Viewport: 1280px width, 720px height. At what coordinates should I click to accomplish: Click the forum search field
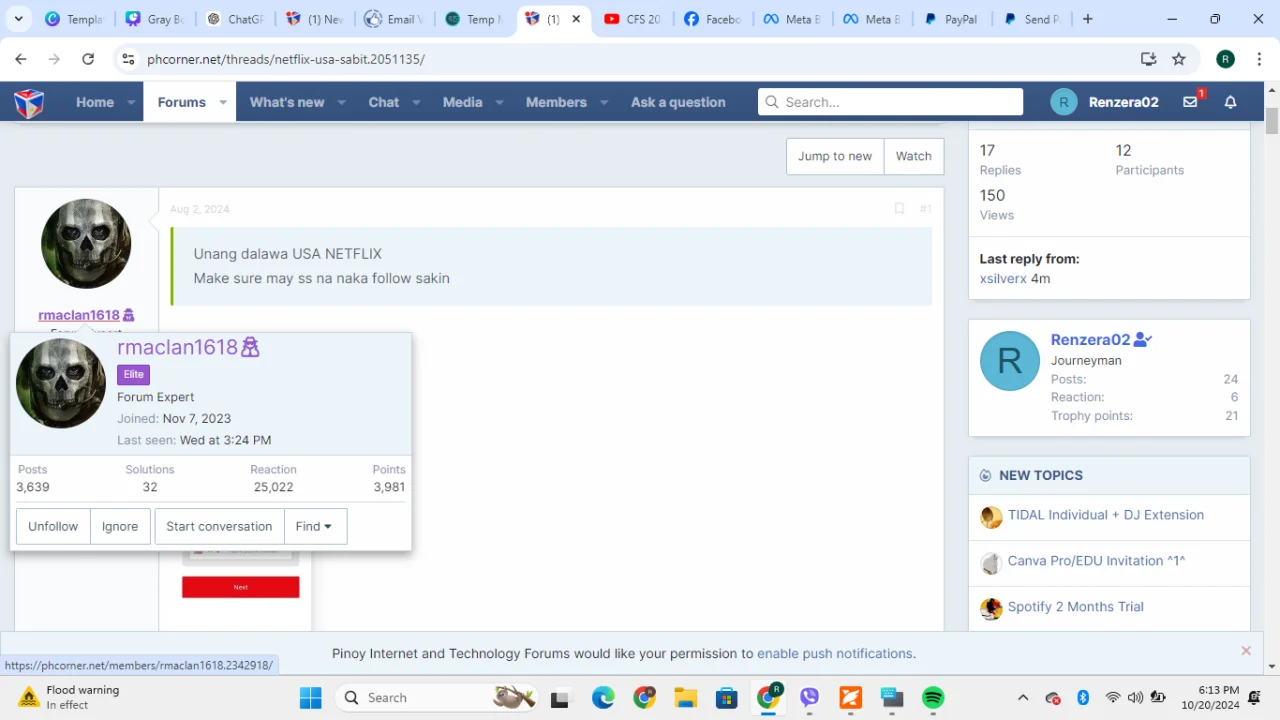pos(891,102)
